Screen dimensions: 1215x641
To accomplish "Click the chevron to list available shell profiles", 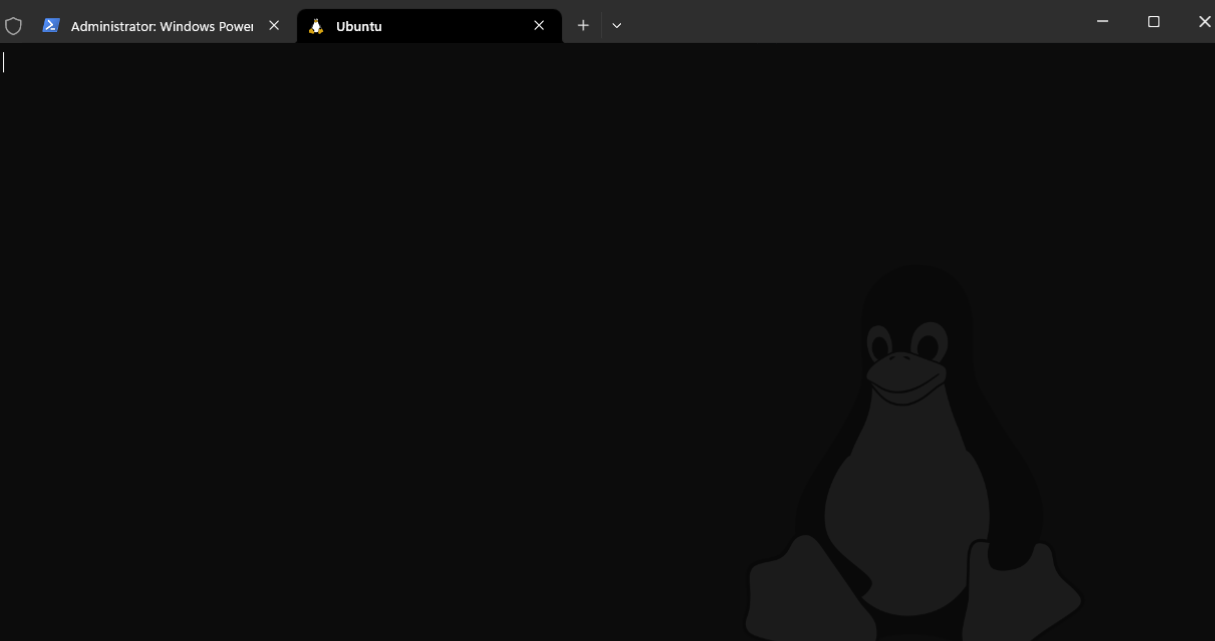I will [x=616, y=26].
